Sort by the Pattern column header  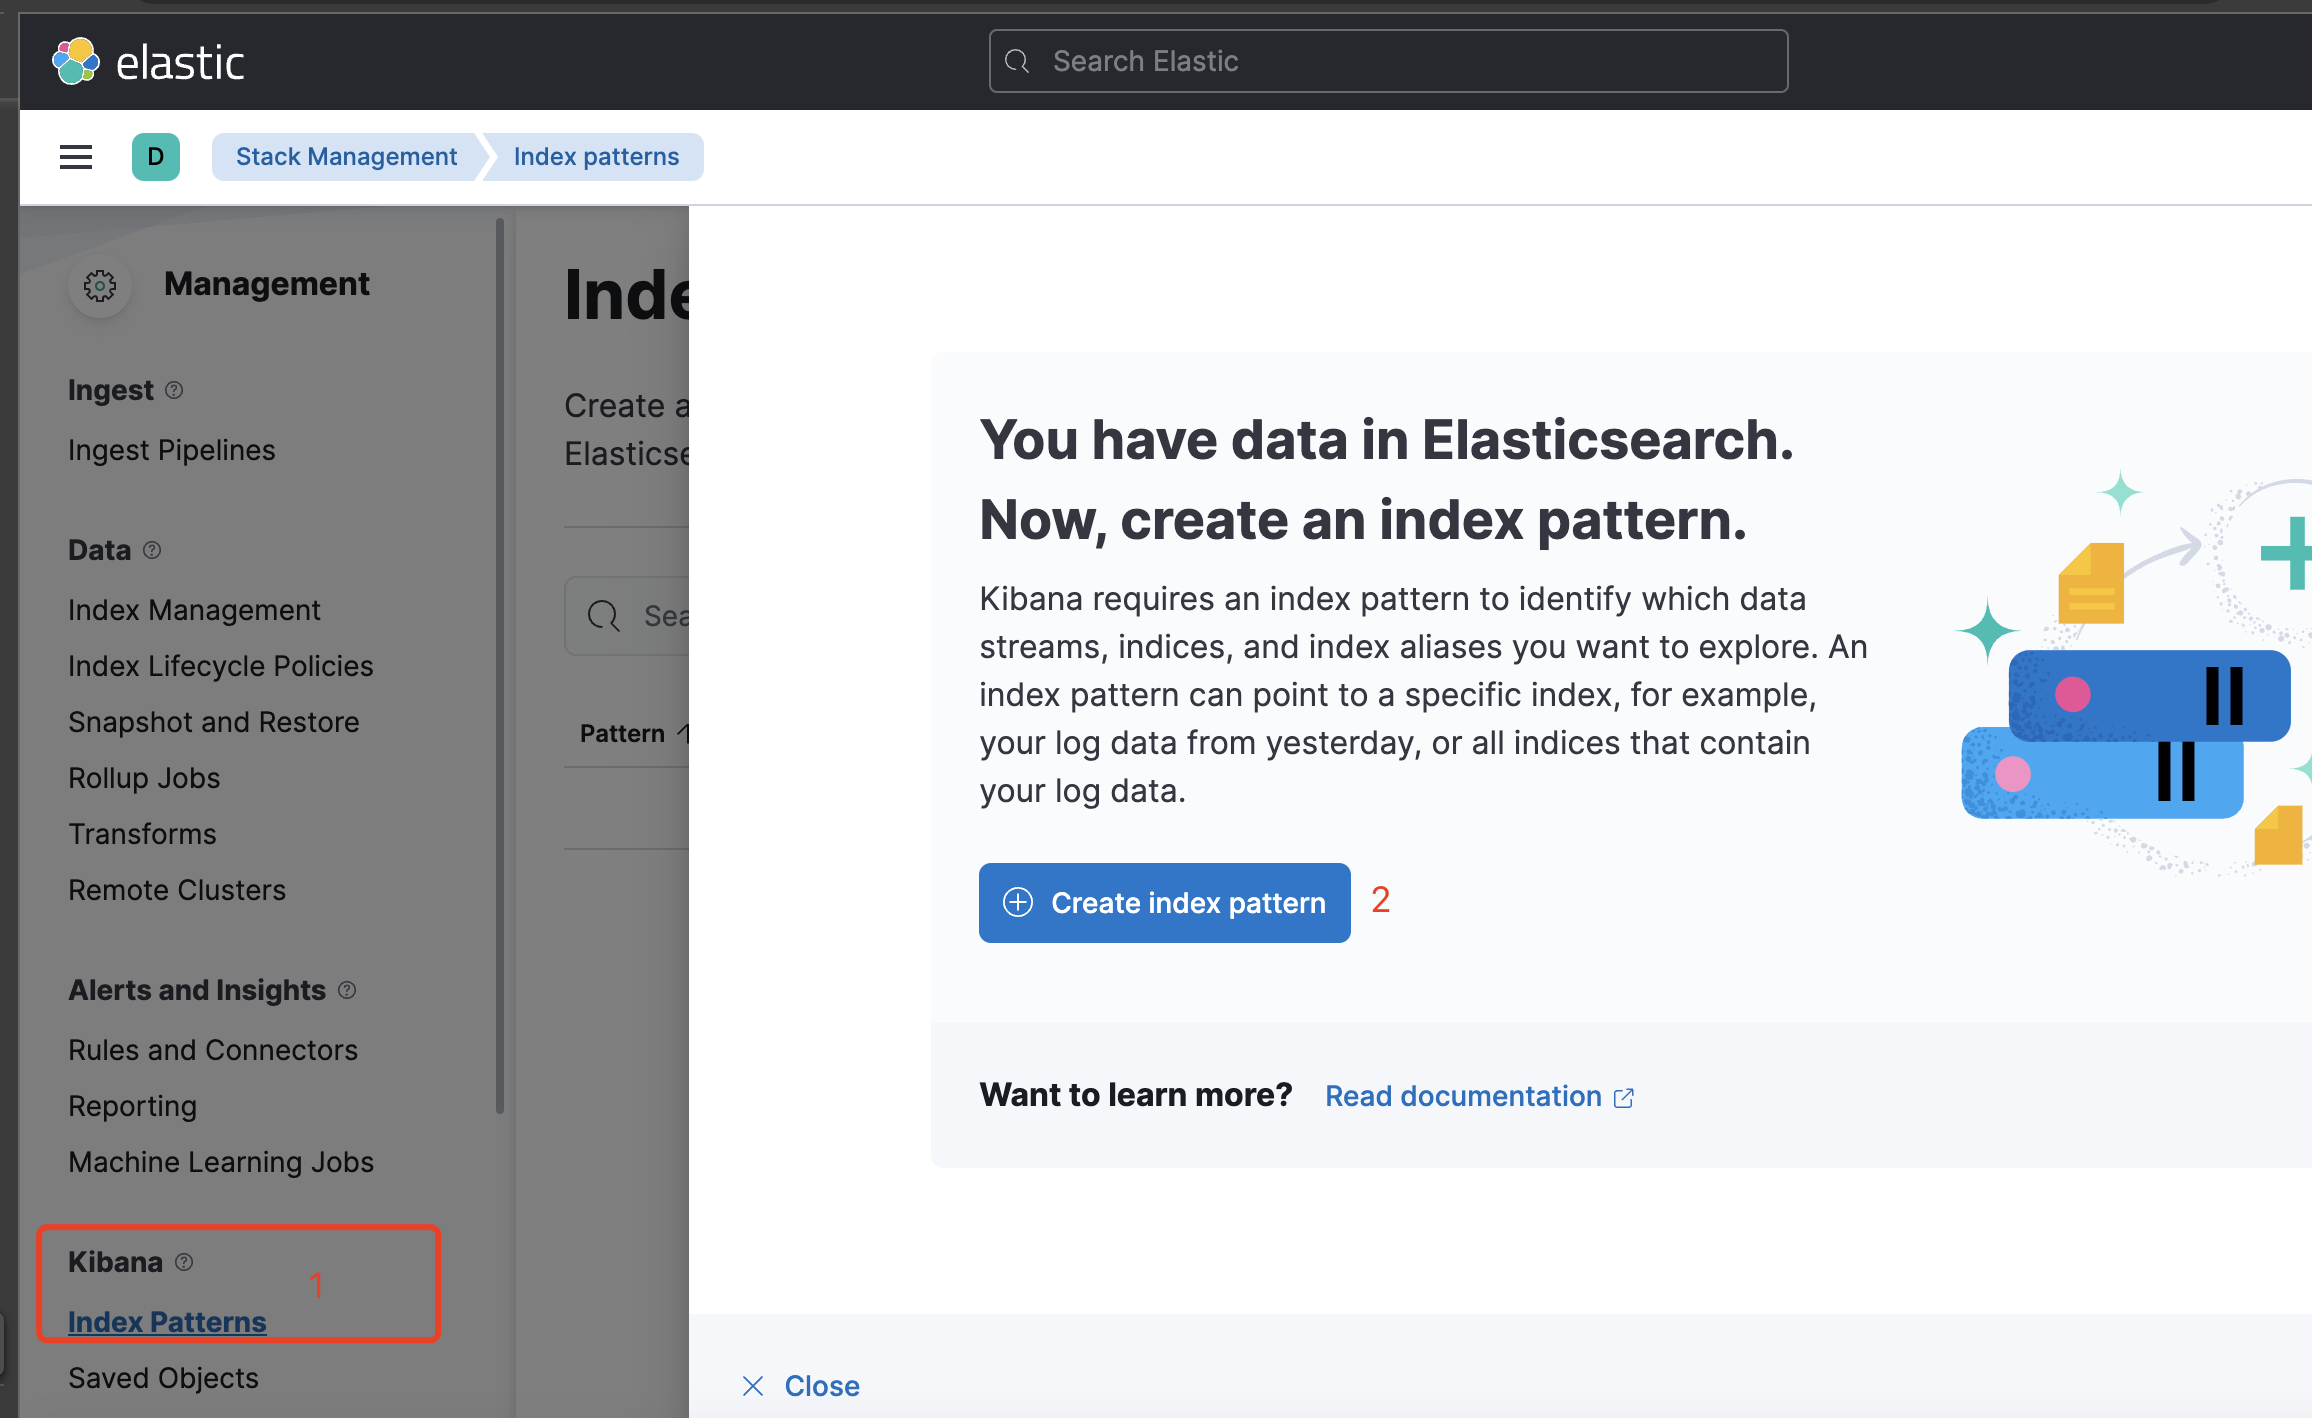click(622, 733)
